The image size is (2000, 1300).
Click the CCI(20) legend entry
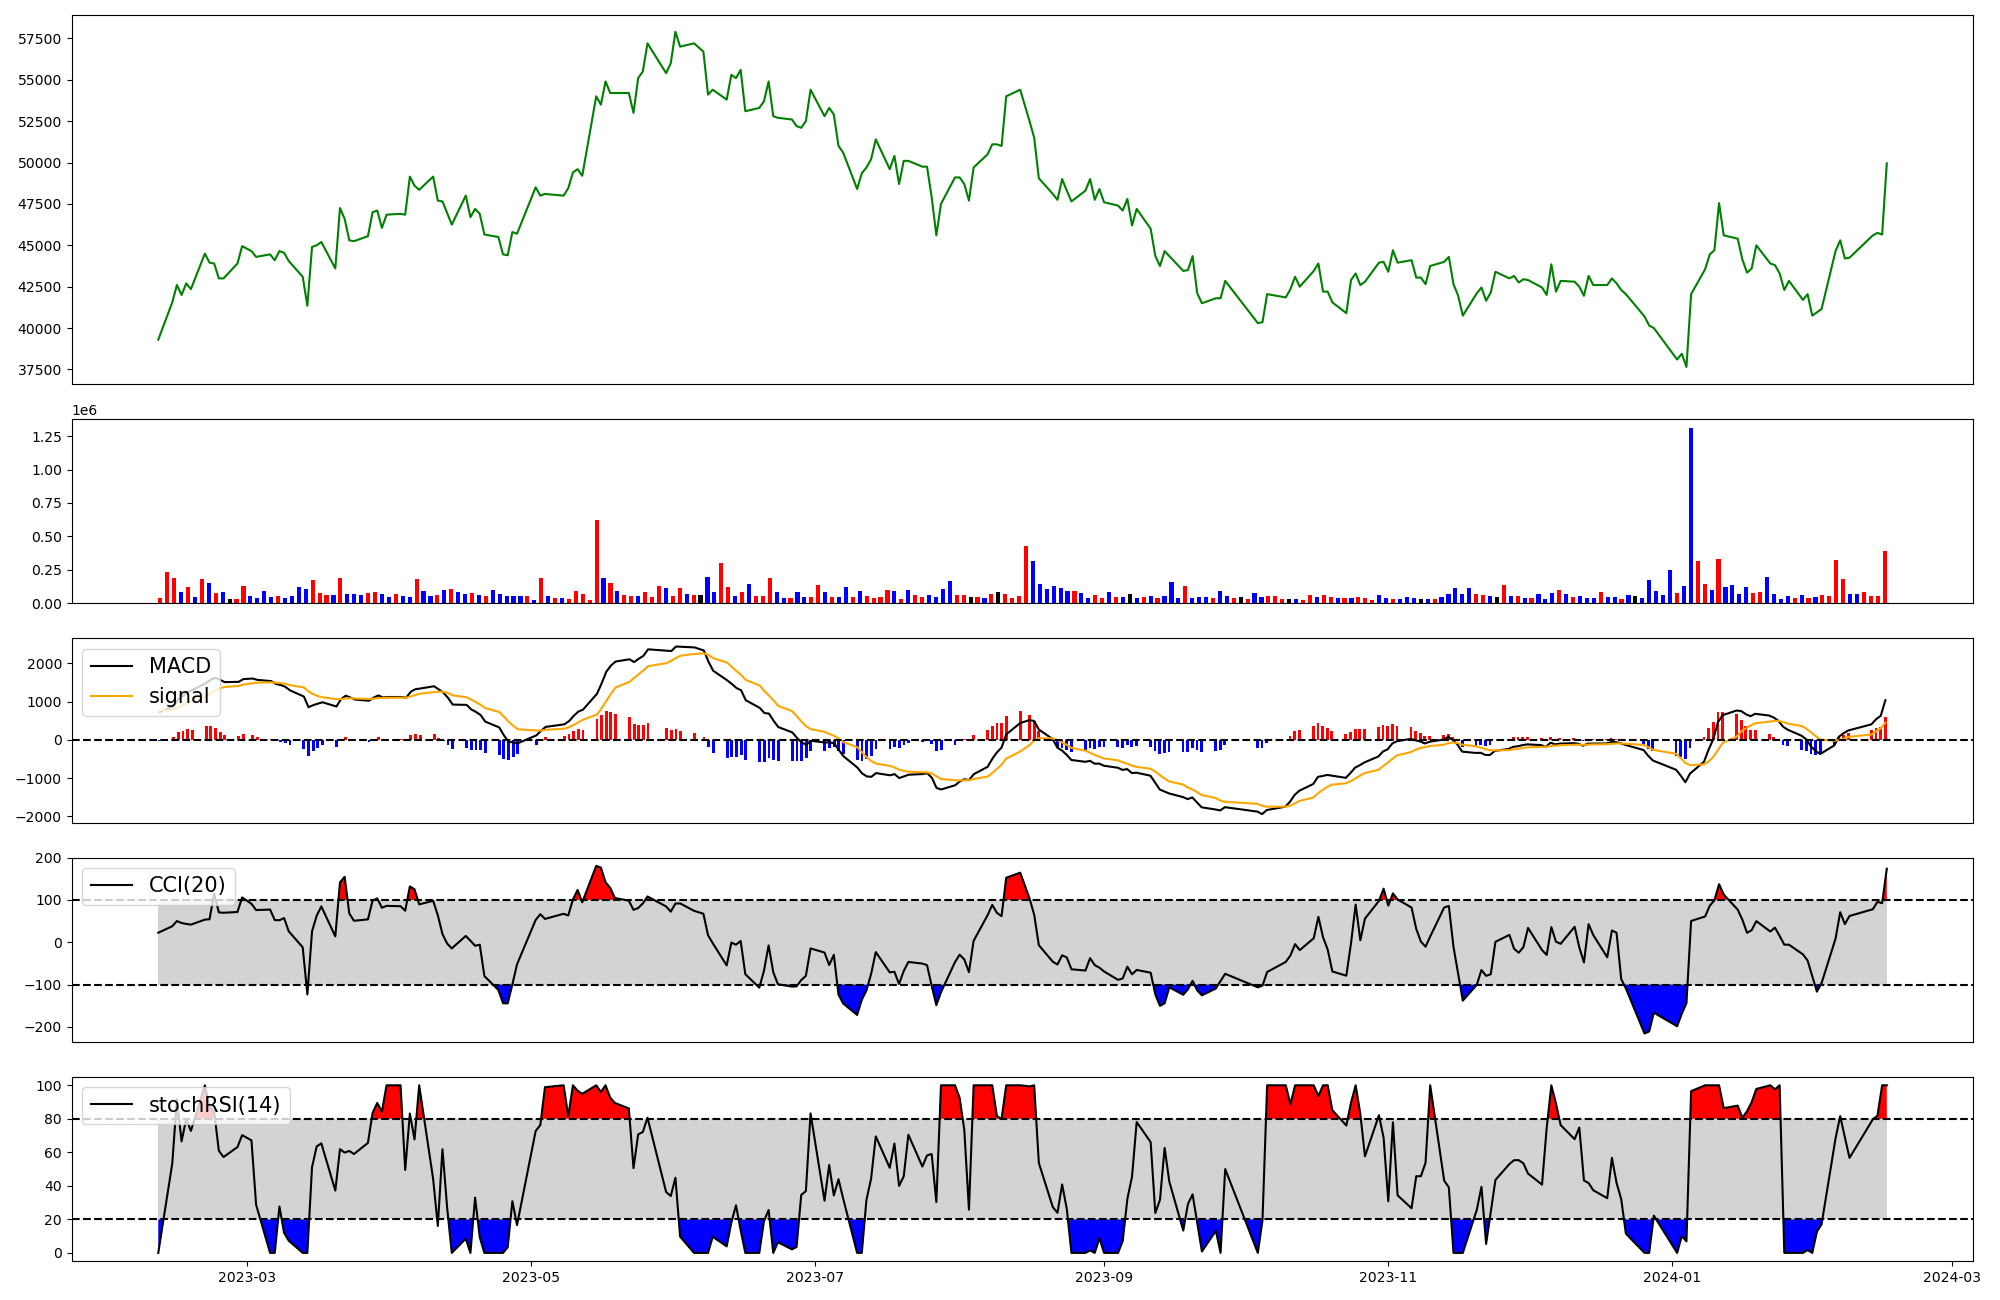[186, 885]
